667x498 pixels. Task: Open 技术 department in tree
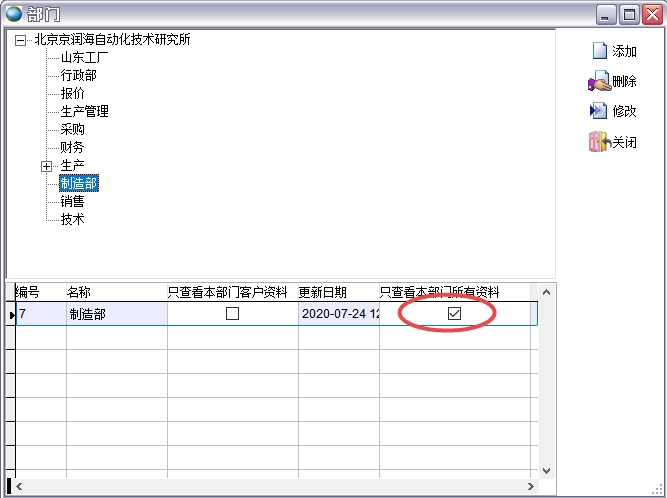72,220
